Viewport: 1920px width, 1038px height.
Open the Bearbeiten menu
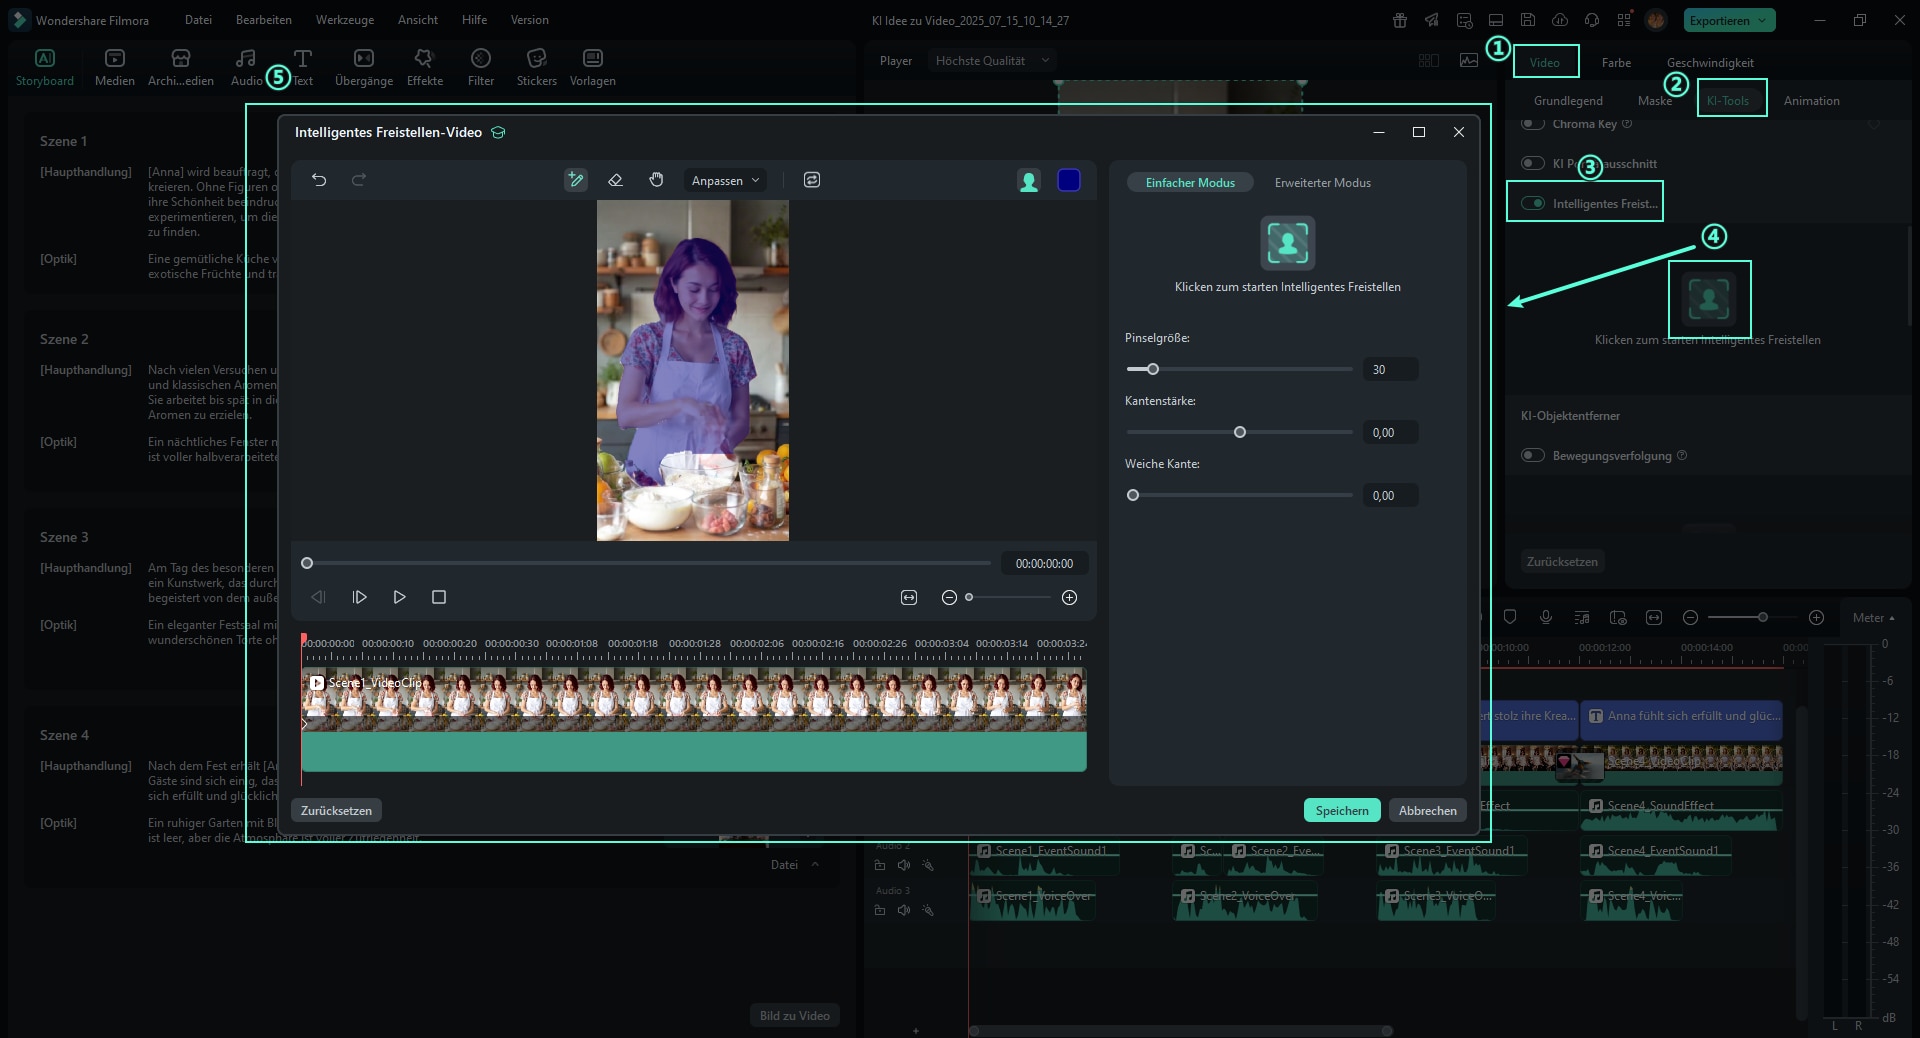pyautogui.click(x=264, y=20)
